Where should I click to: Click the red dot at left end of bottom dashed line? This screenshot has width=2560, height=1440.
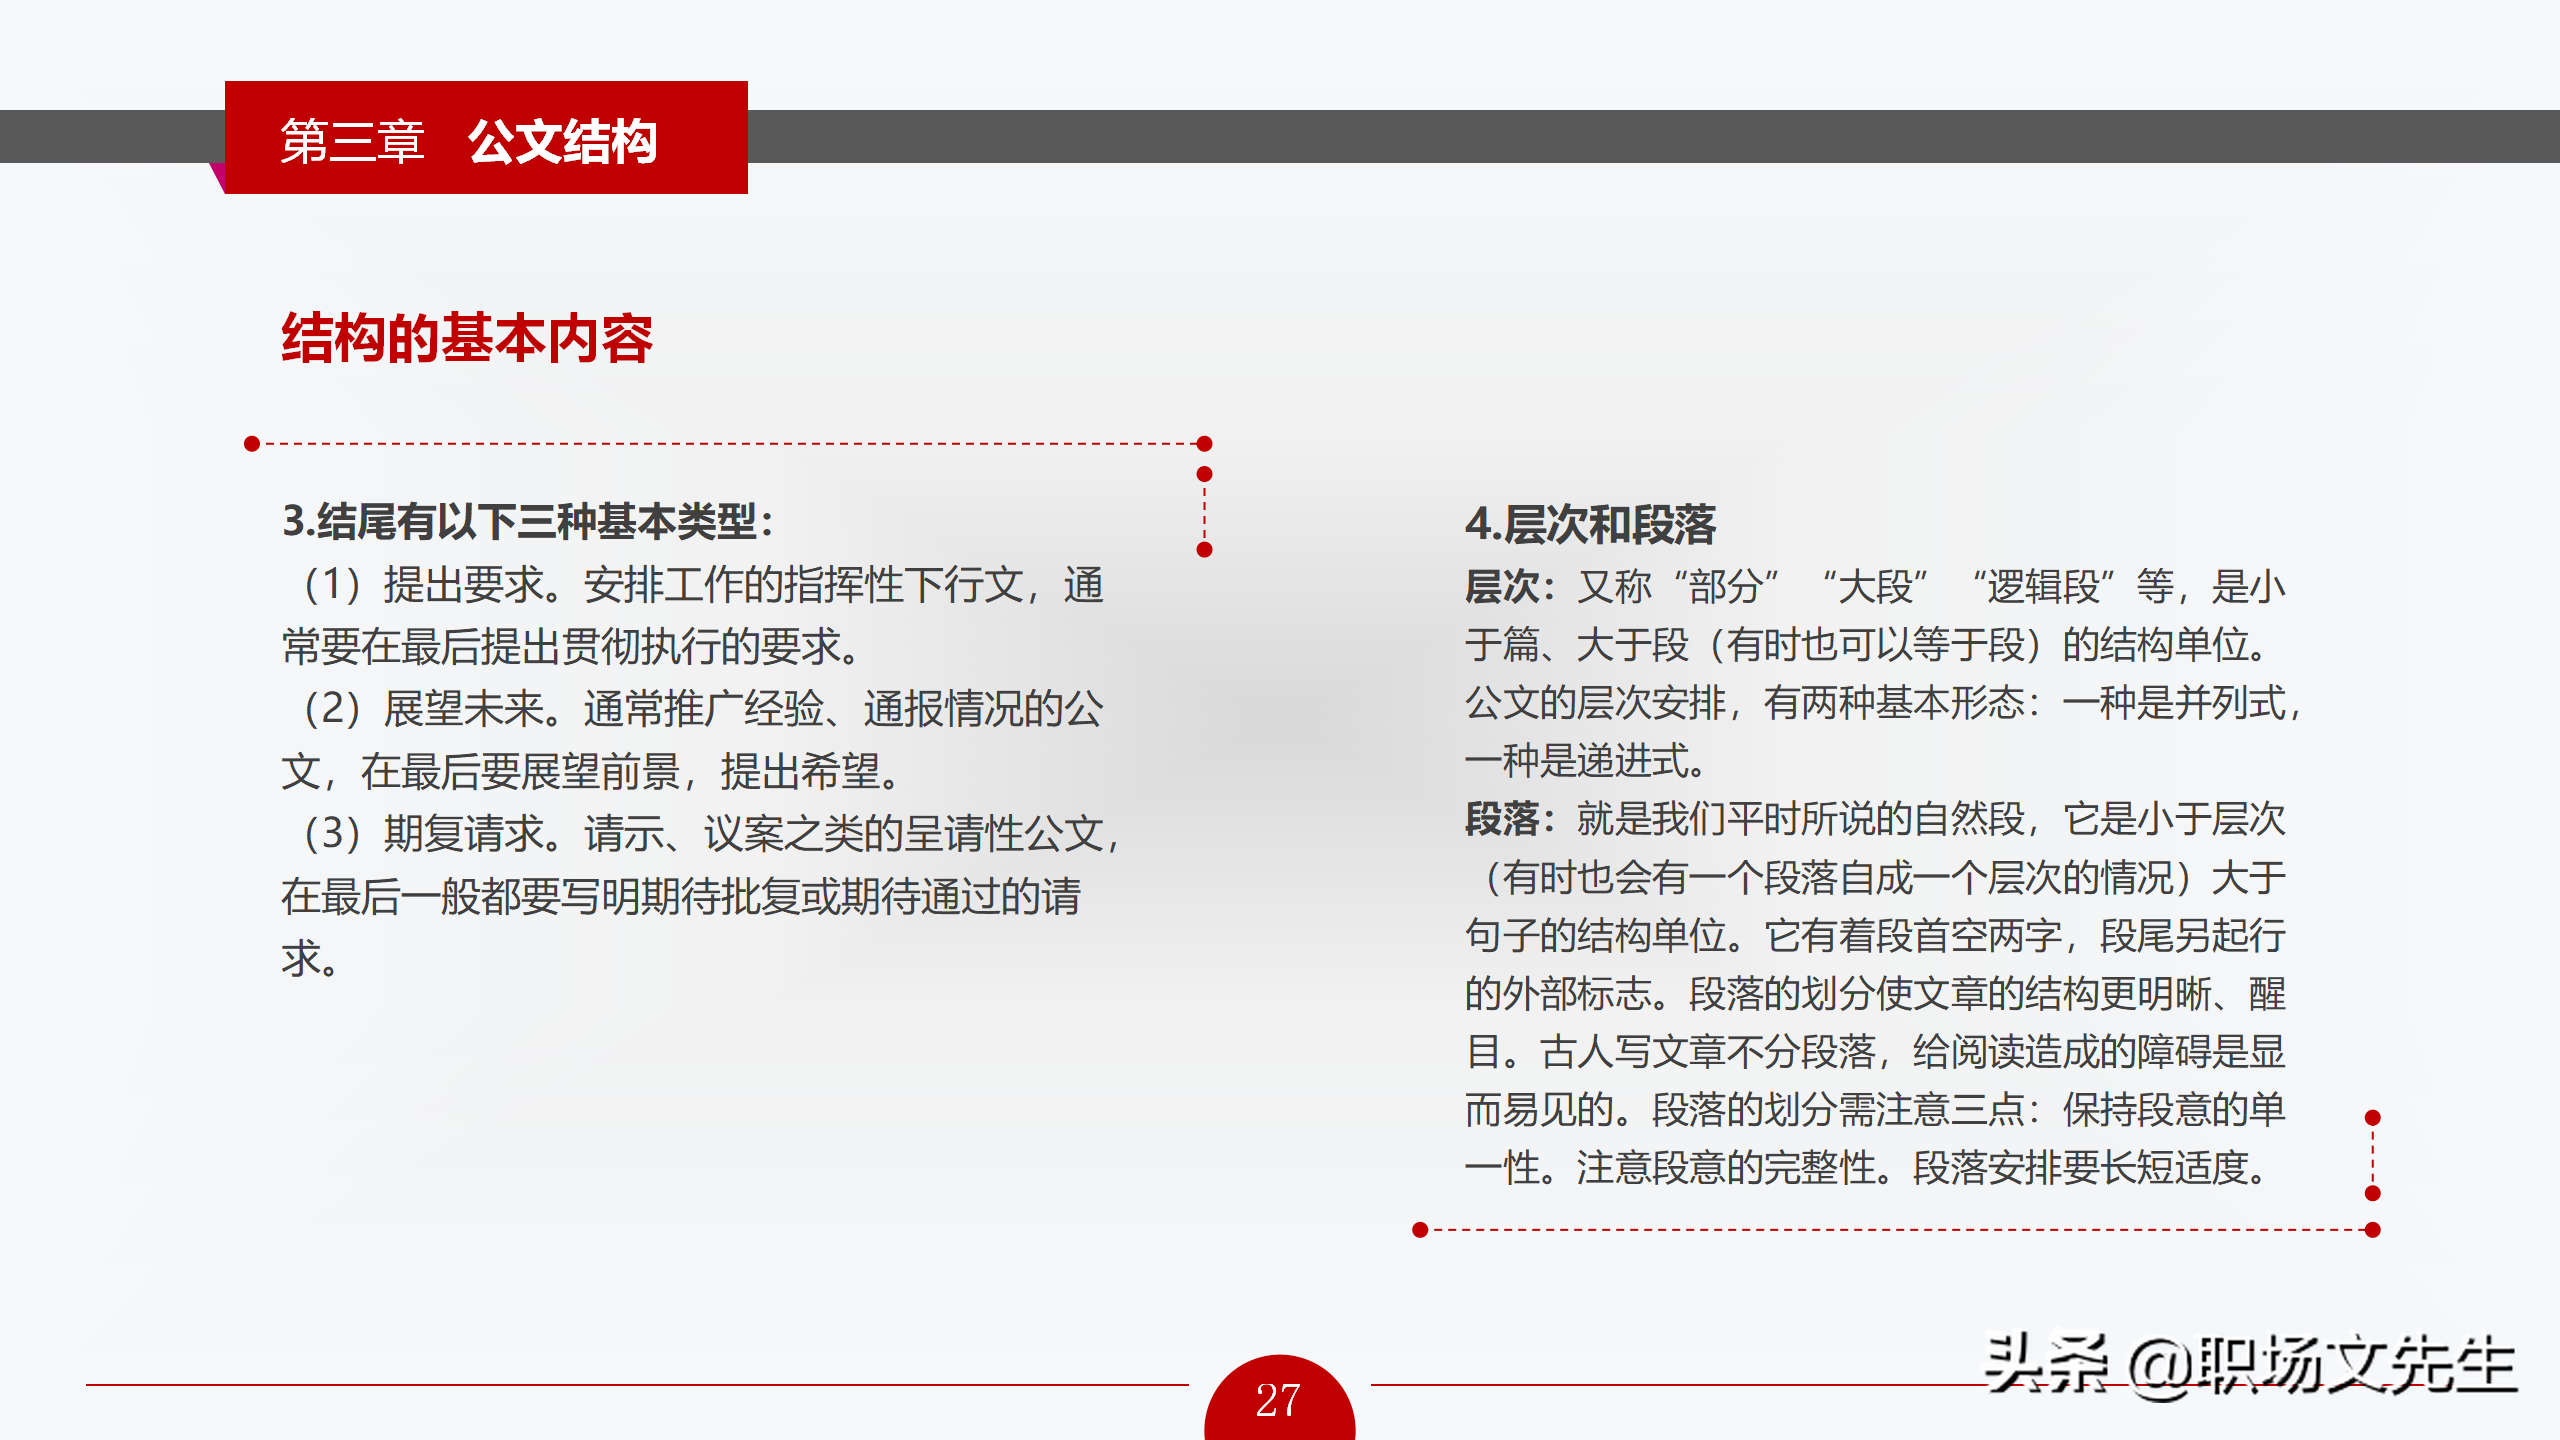point(1420,1230)
